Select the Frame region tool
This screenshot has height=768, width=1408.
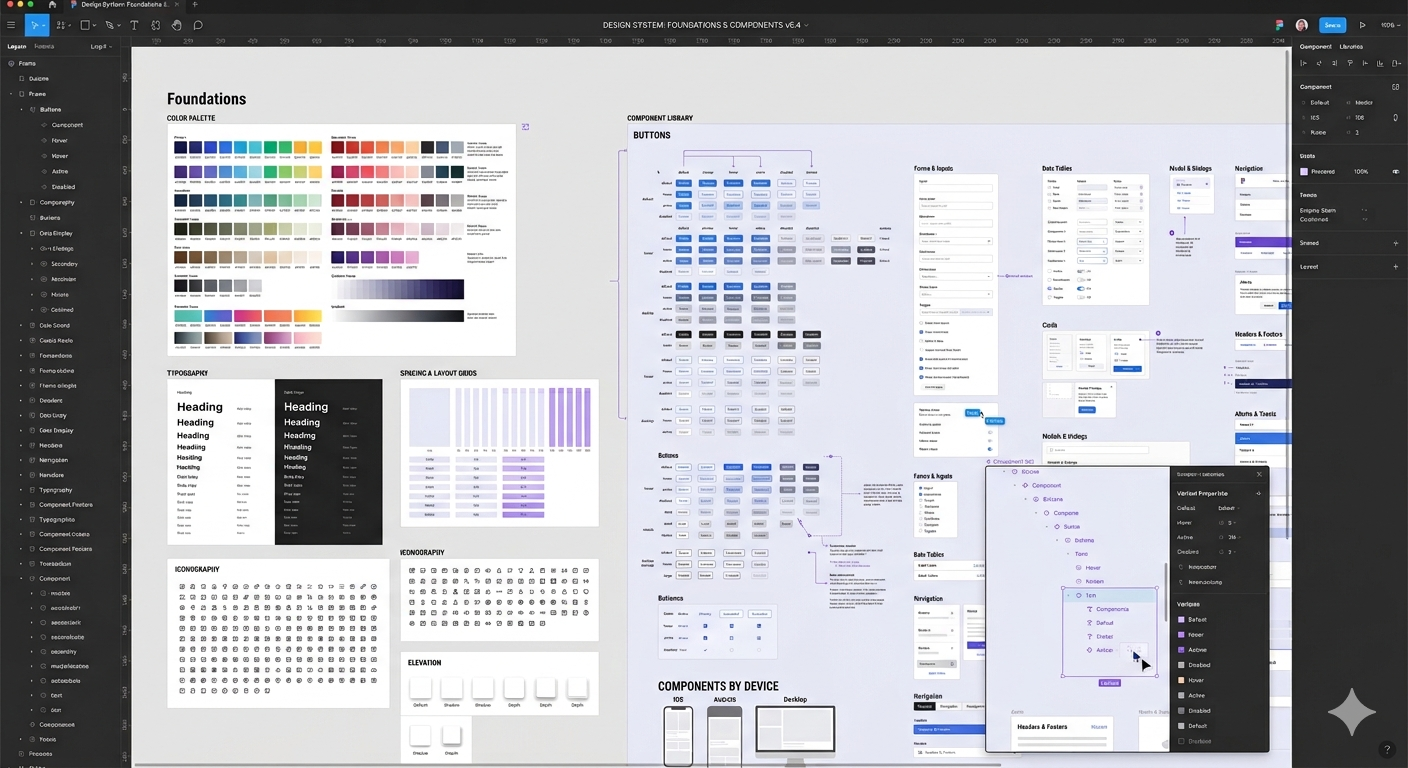point(60,25)
